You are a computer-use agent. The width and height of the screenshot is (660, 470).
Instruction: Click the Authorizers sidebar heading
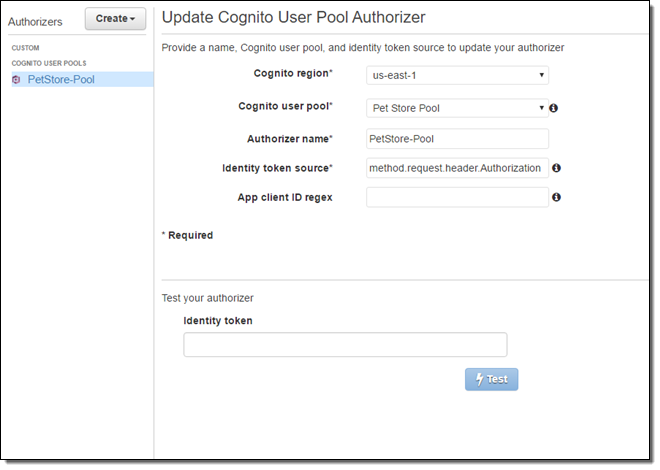[x=35, y=21]
